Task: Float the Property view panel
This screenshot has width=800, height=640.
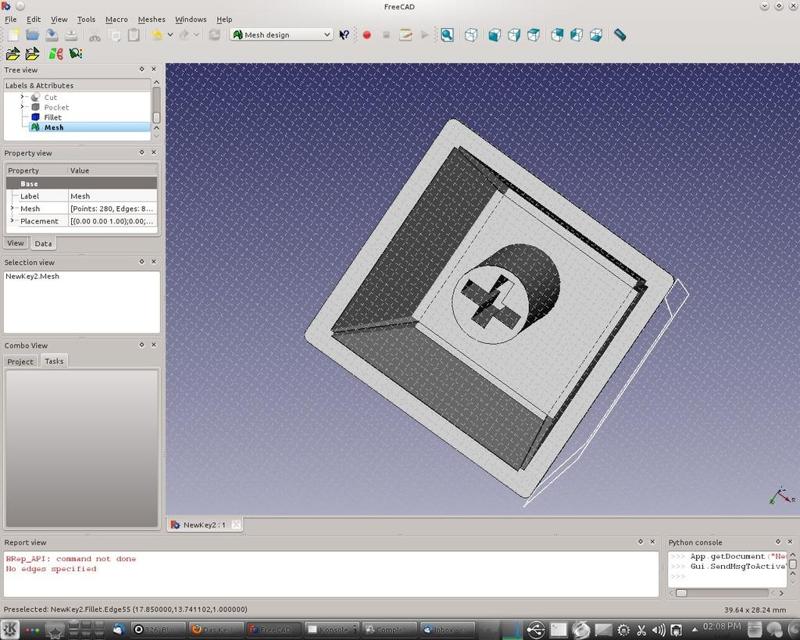Action: click(142, 153)
